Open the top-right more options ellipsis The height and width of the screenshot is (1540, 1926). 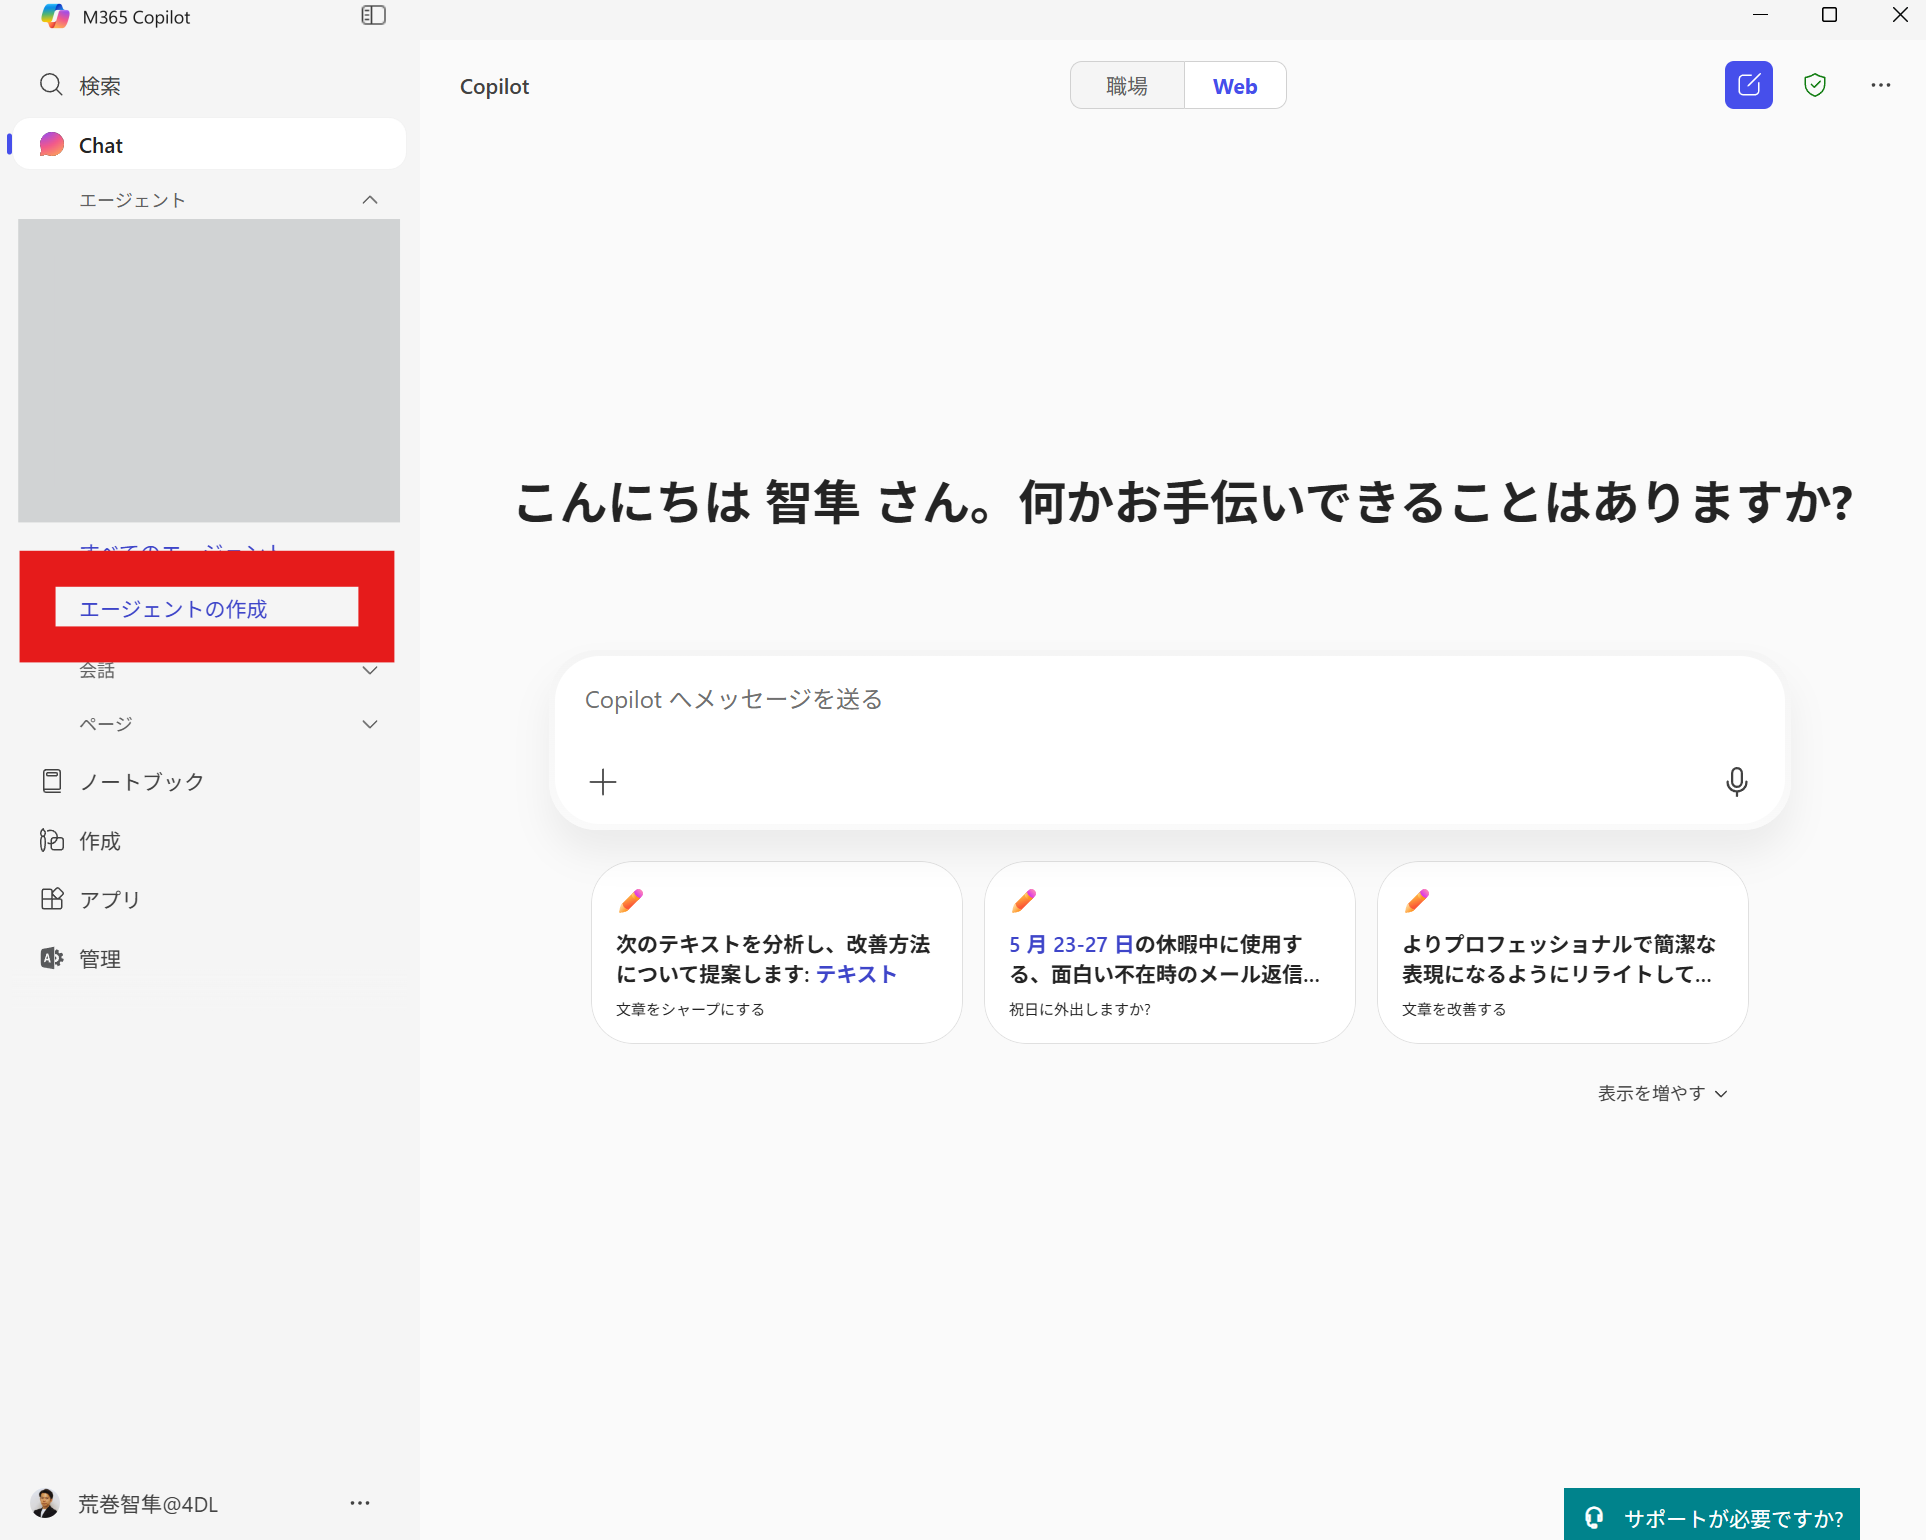pyautogui.click(x=1881, y=85)
